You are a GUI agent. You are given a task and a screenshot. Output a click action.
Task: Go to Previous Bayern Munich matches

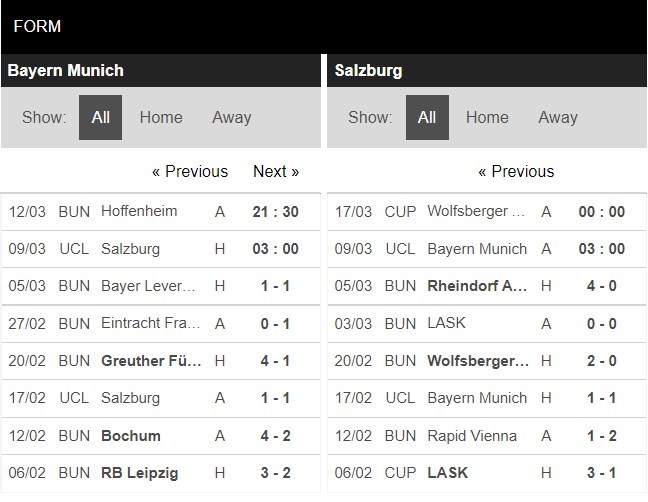[190, 171]
